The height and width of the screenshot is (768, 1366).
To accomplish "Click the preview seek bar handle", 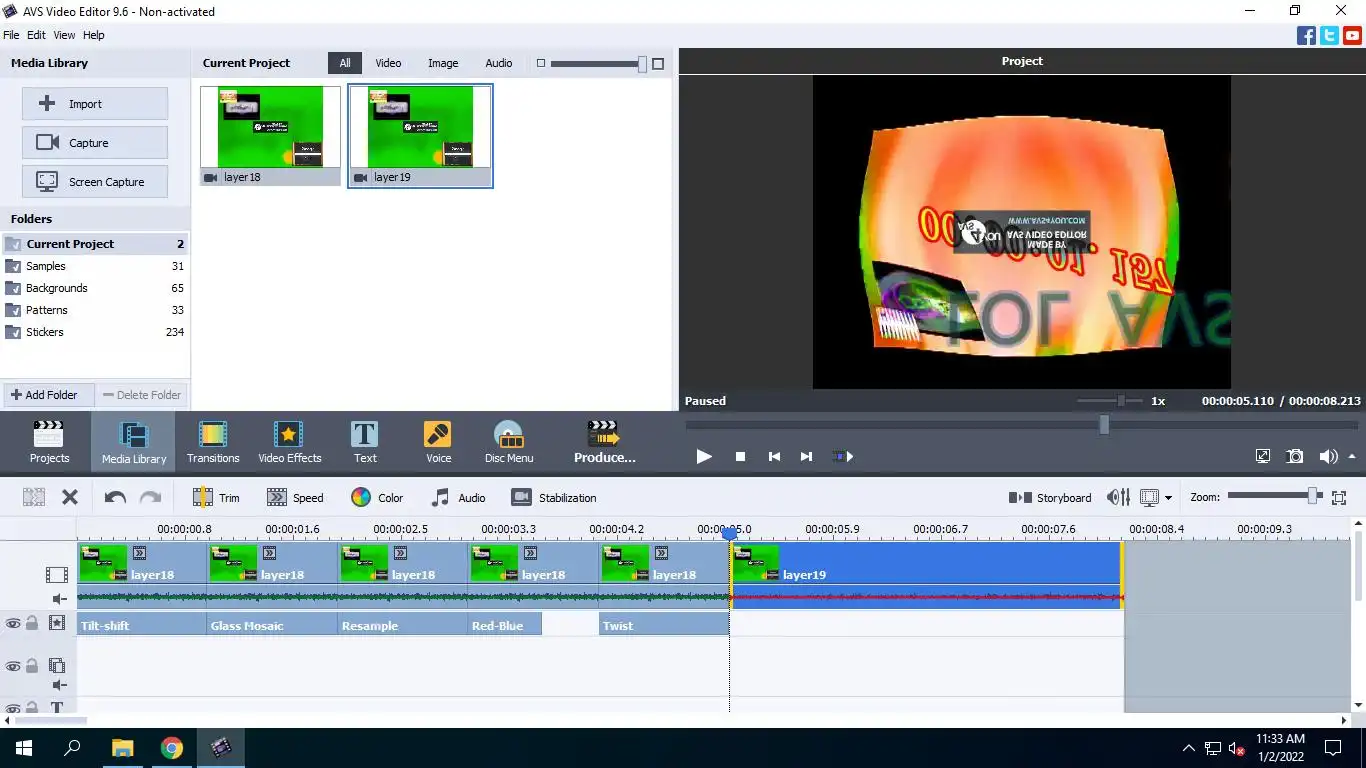I will point(1104,425).
